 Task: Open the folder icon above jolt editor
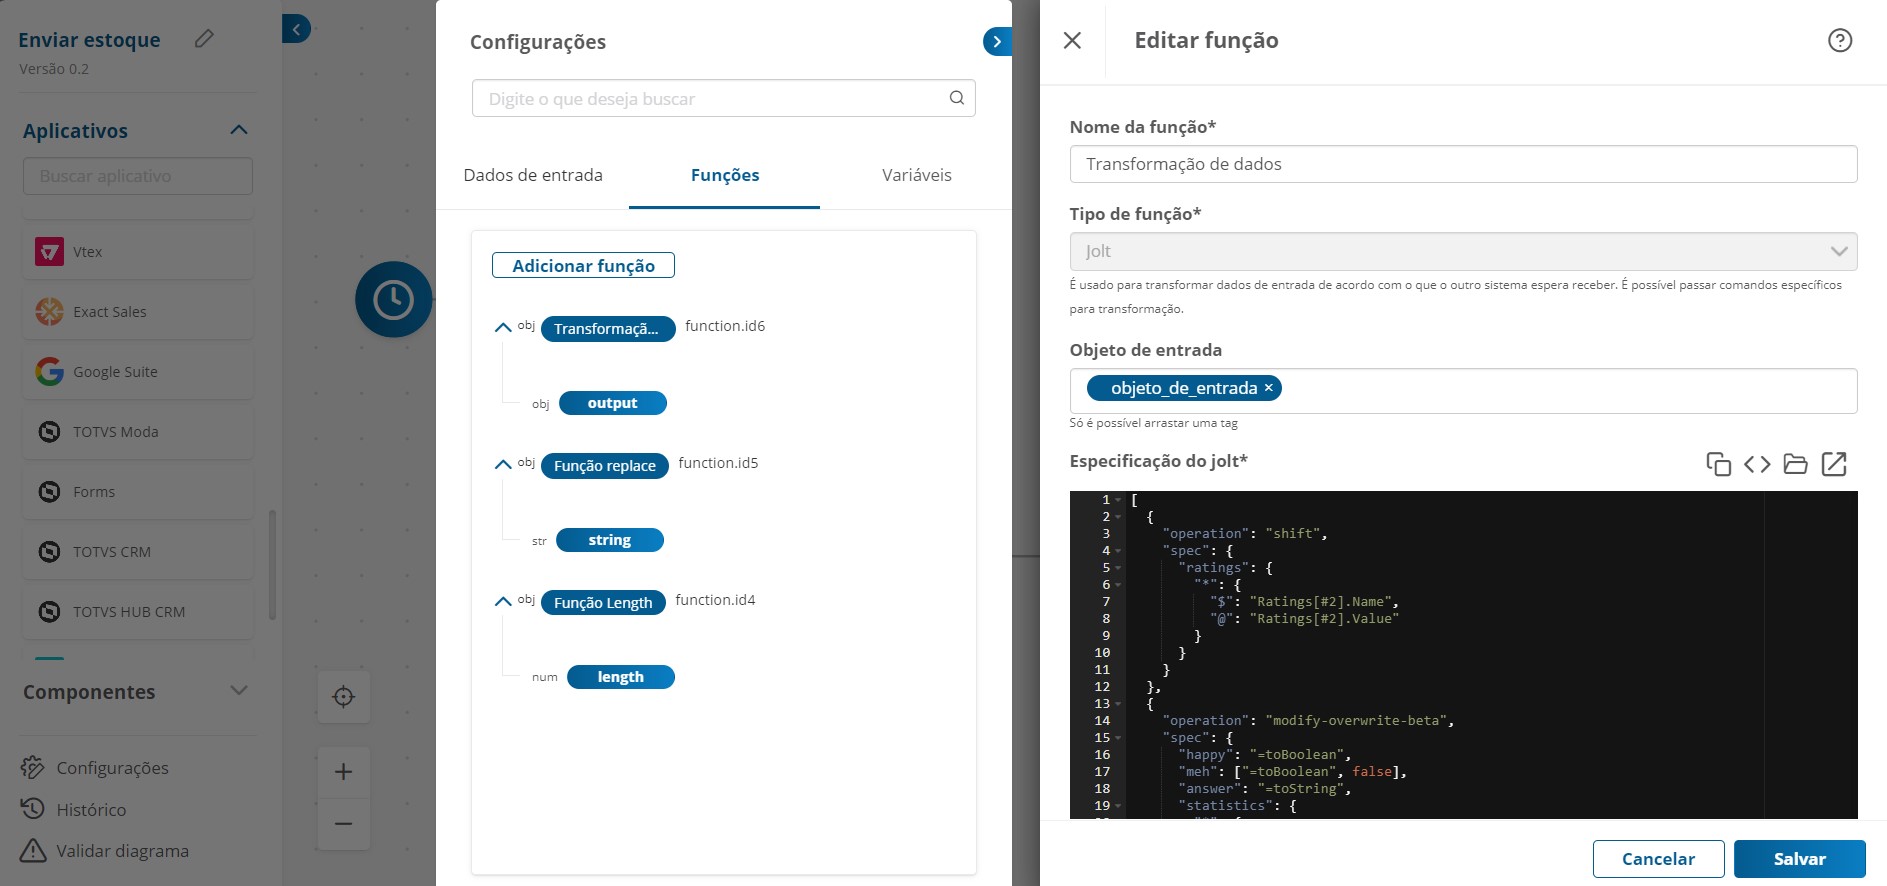coord(1795,464)
